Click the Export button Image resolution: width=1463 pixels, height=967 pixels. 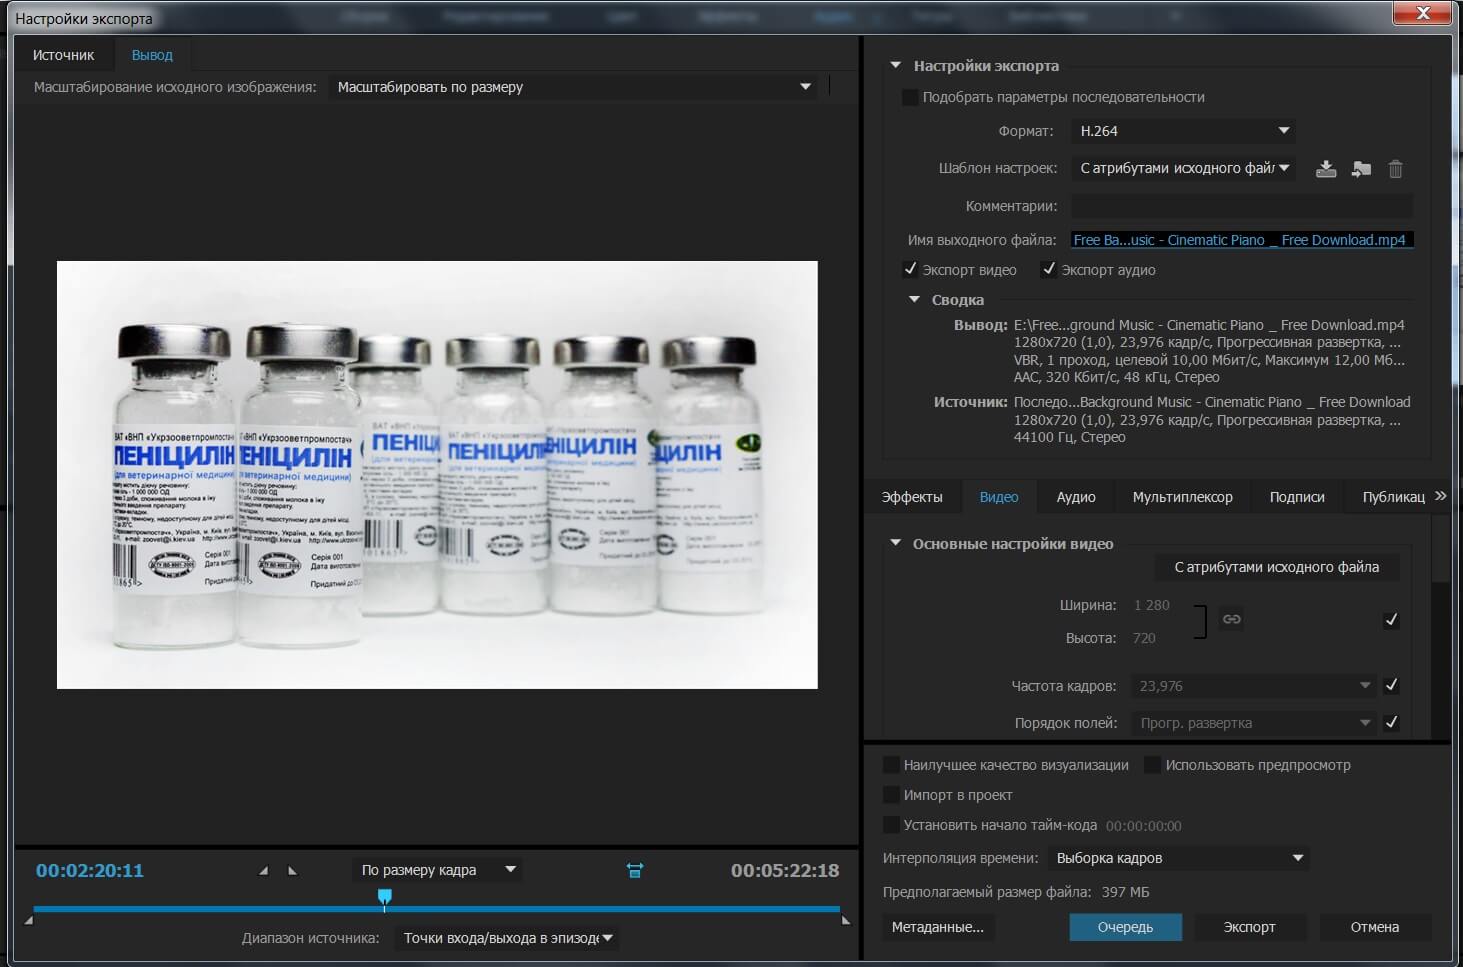click(x=1250, y=927)
